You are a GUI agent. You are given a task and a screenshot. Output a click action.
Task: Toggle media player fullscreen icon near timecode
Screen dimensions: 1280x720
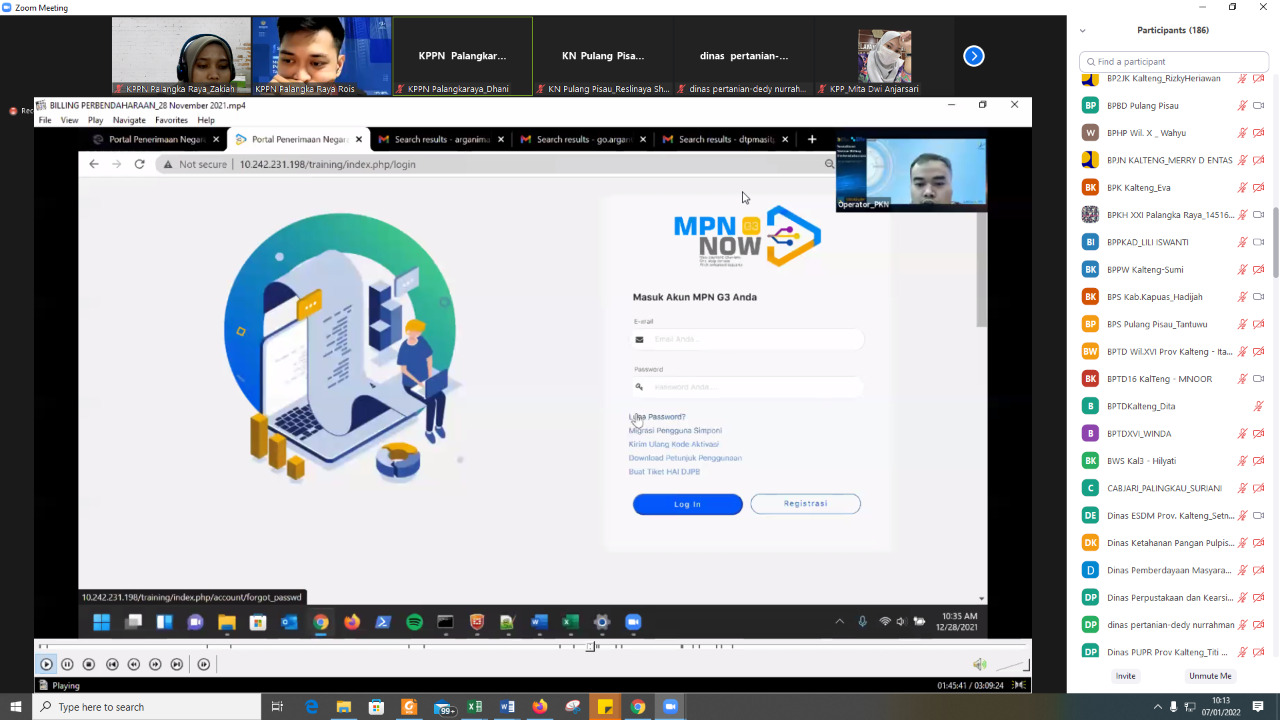tap(1019, 685)
